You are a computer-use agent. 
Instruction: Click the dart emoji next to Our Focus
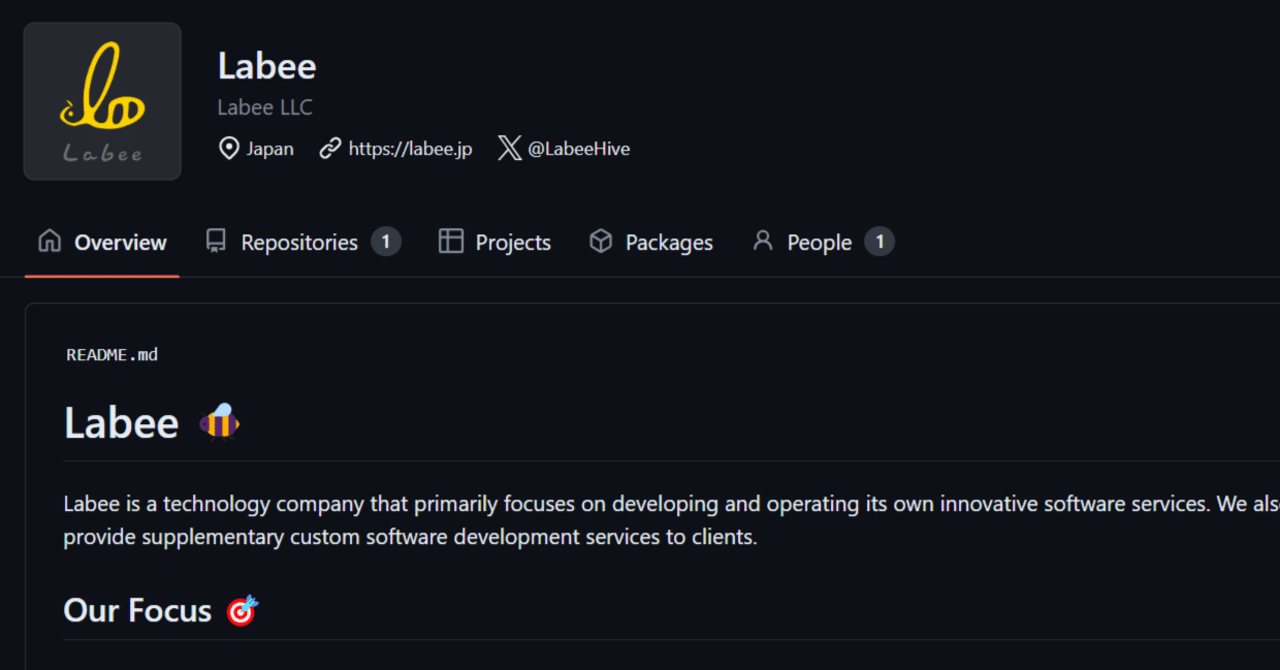point(242,610)
